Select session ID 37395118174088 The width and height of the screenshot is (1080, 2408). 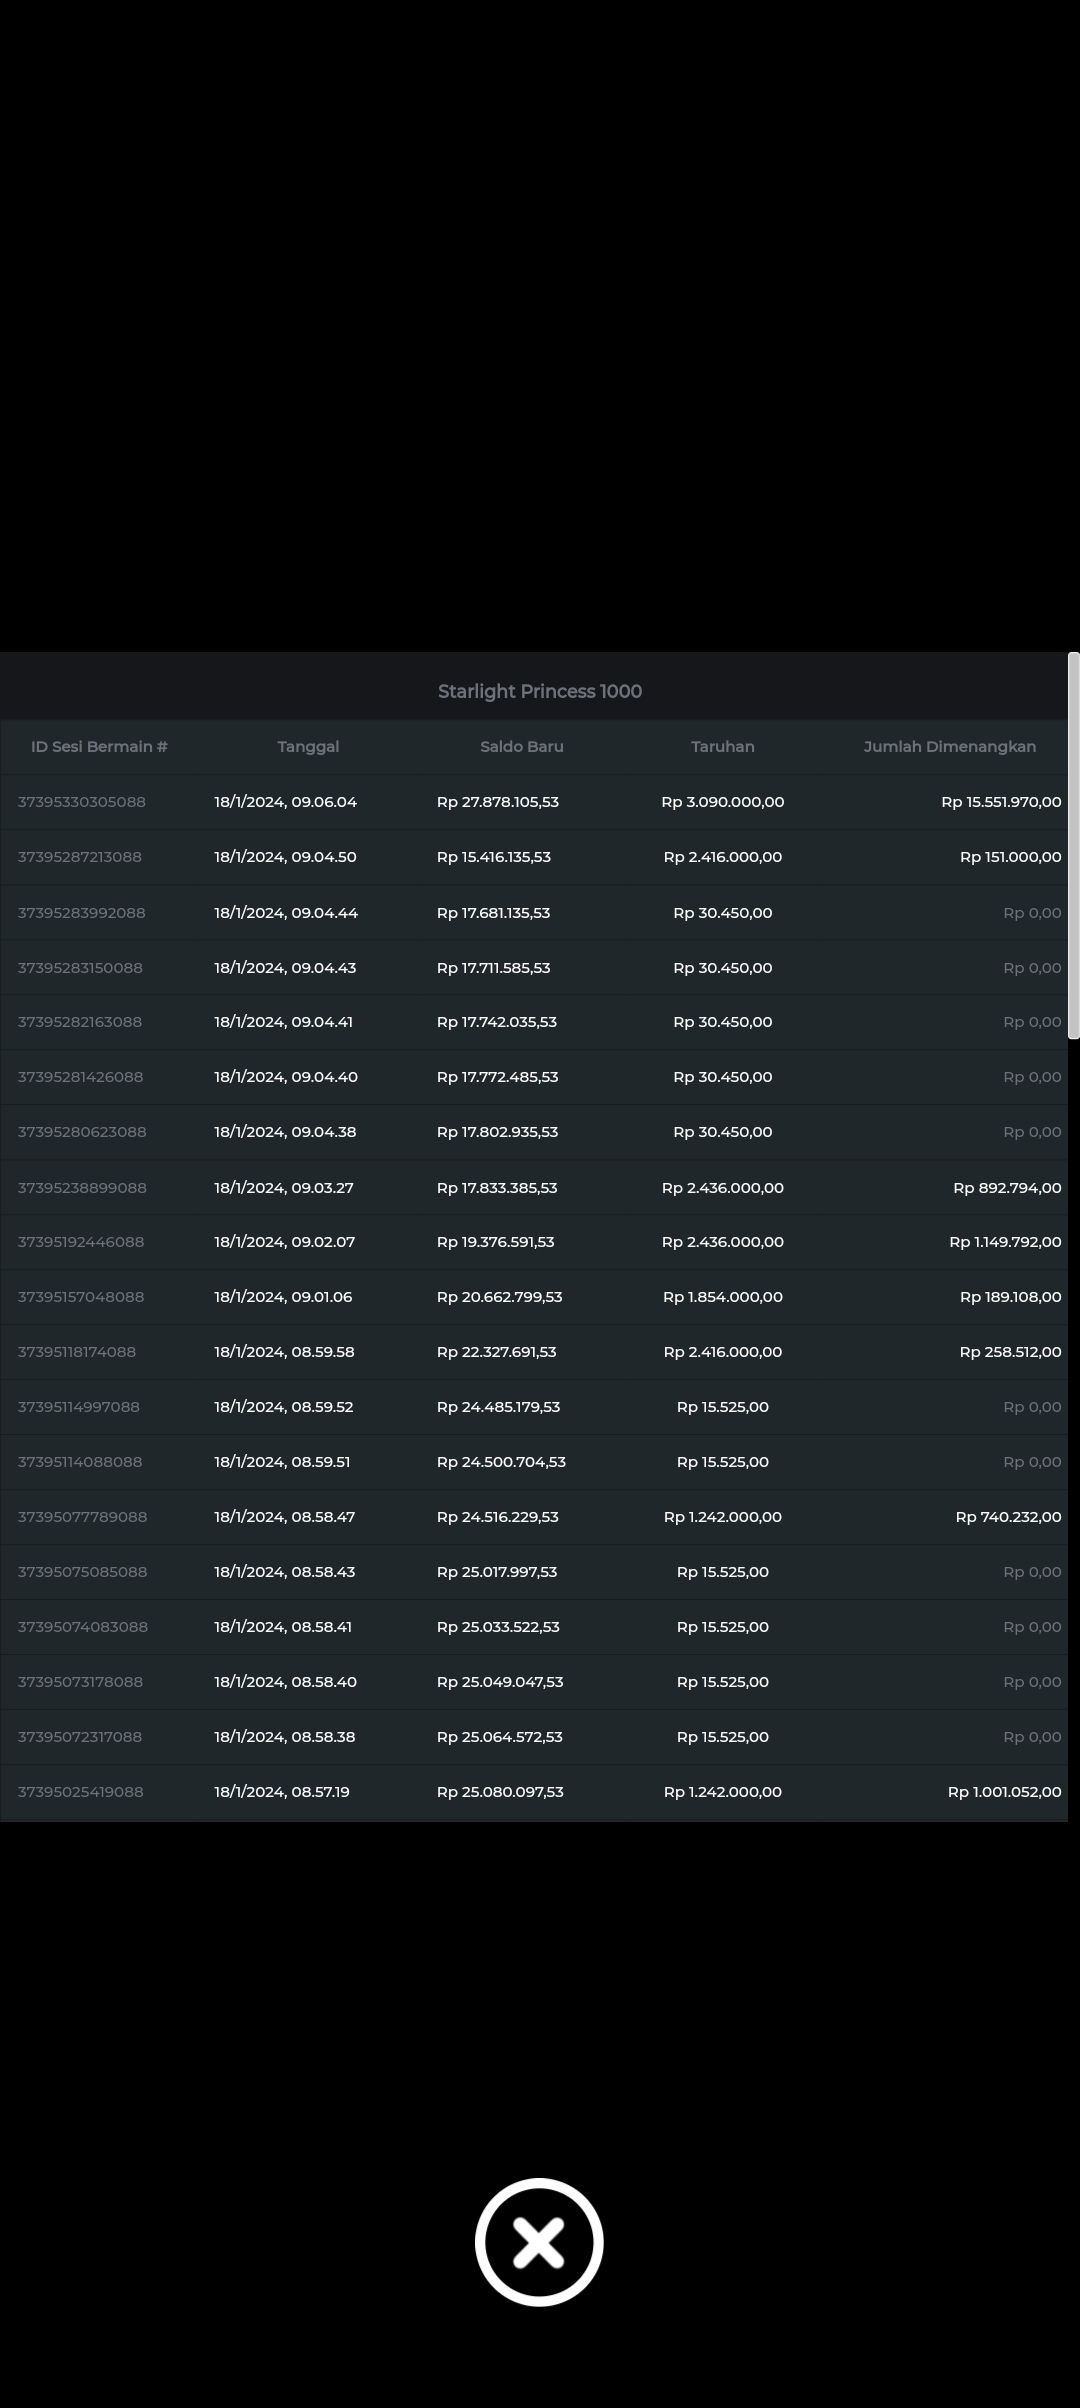pos(77,1352)
